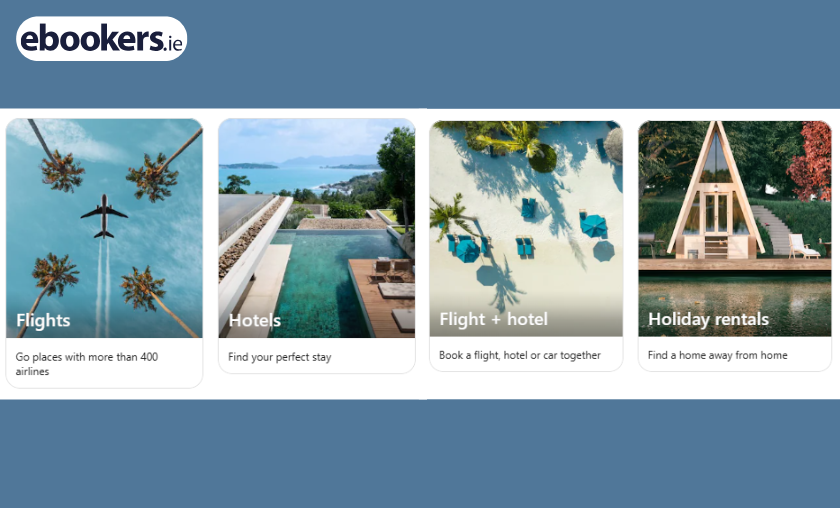Open the Holiday rentals card heading
Viewport: 840px width, 508px height.
[708, 319]
